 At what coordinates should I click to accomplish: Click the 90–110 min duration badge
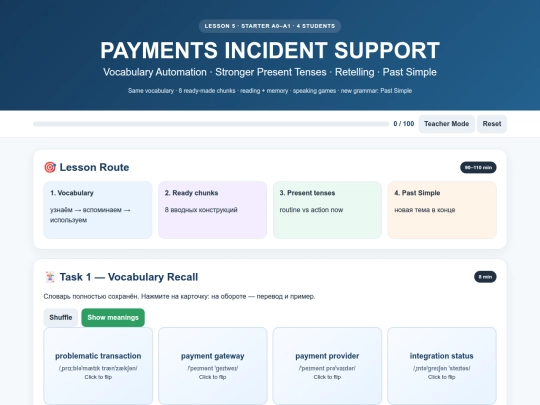(478, 167)
